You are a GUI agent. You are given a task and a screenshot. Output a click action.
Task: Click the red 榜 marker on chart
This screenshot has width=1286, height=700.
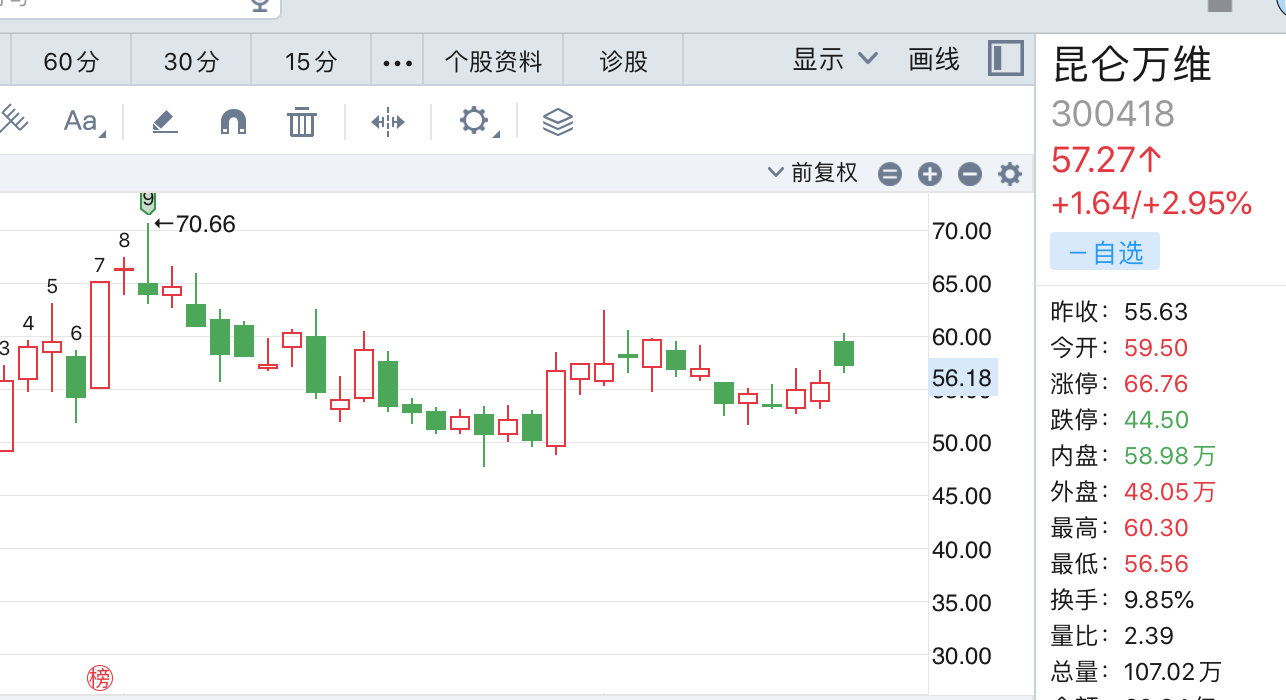coord(100,678)
